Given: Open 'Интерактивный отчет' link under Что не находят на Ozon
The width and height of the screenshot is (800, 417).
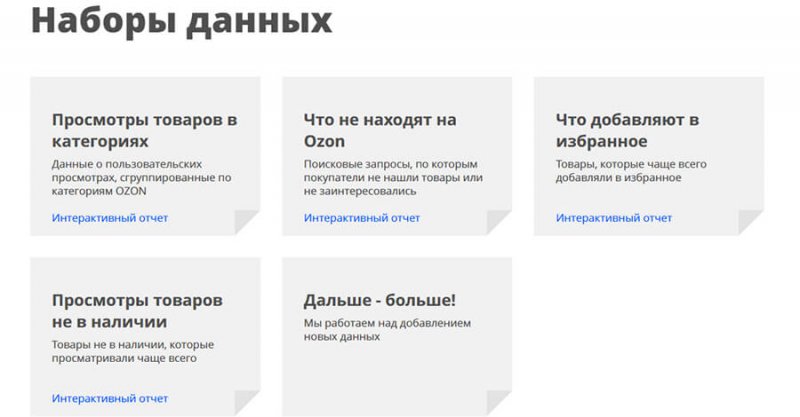Looking at the screenshot, I should tap(362, 218).
